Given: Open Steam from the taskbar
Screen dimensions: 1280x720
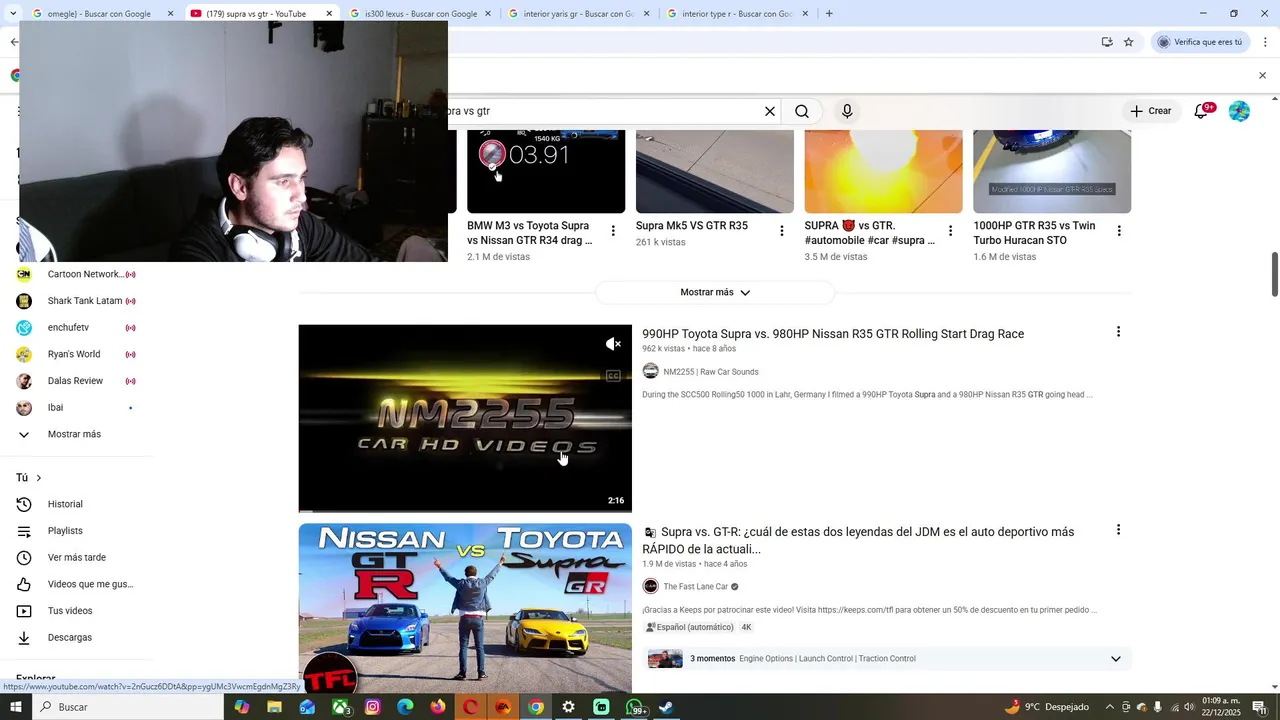Looking at the screenshot, I should 666,707.
